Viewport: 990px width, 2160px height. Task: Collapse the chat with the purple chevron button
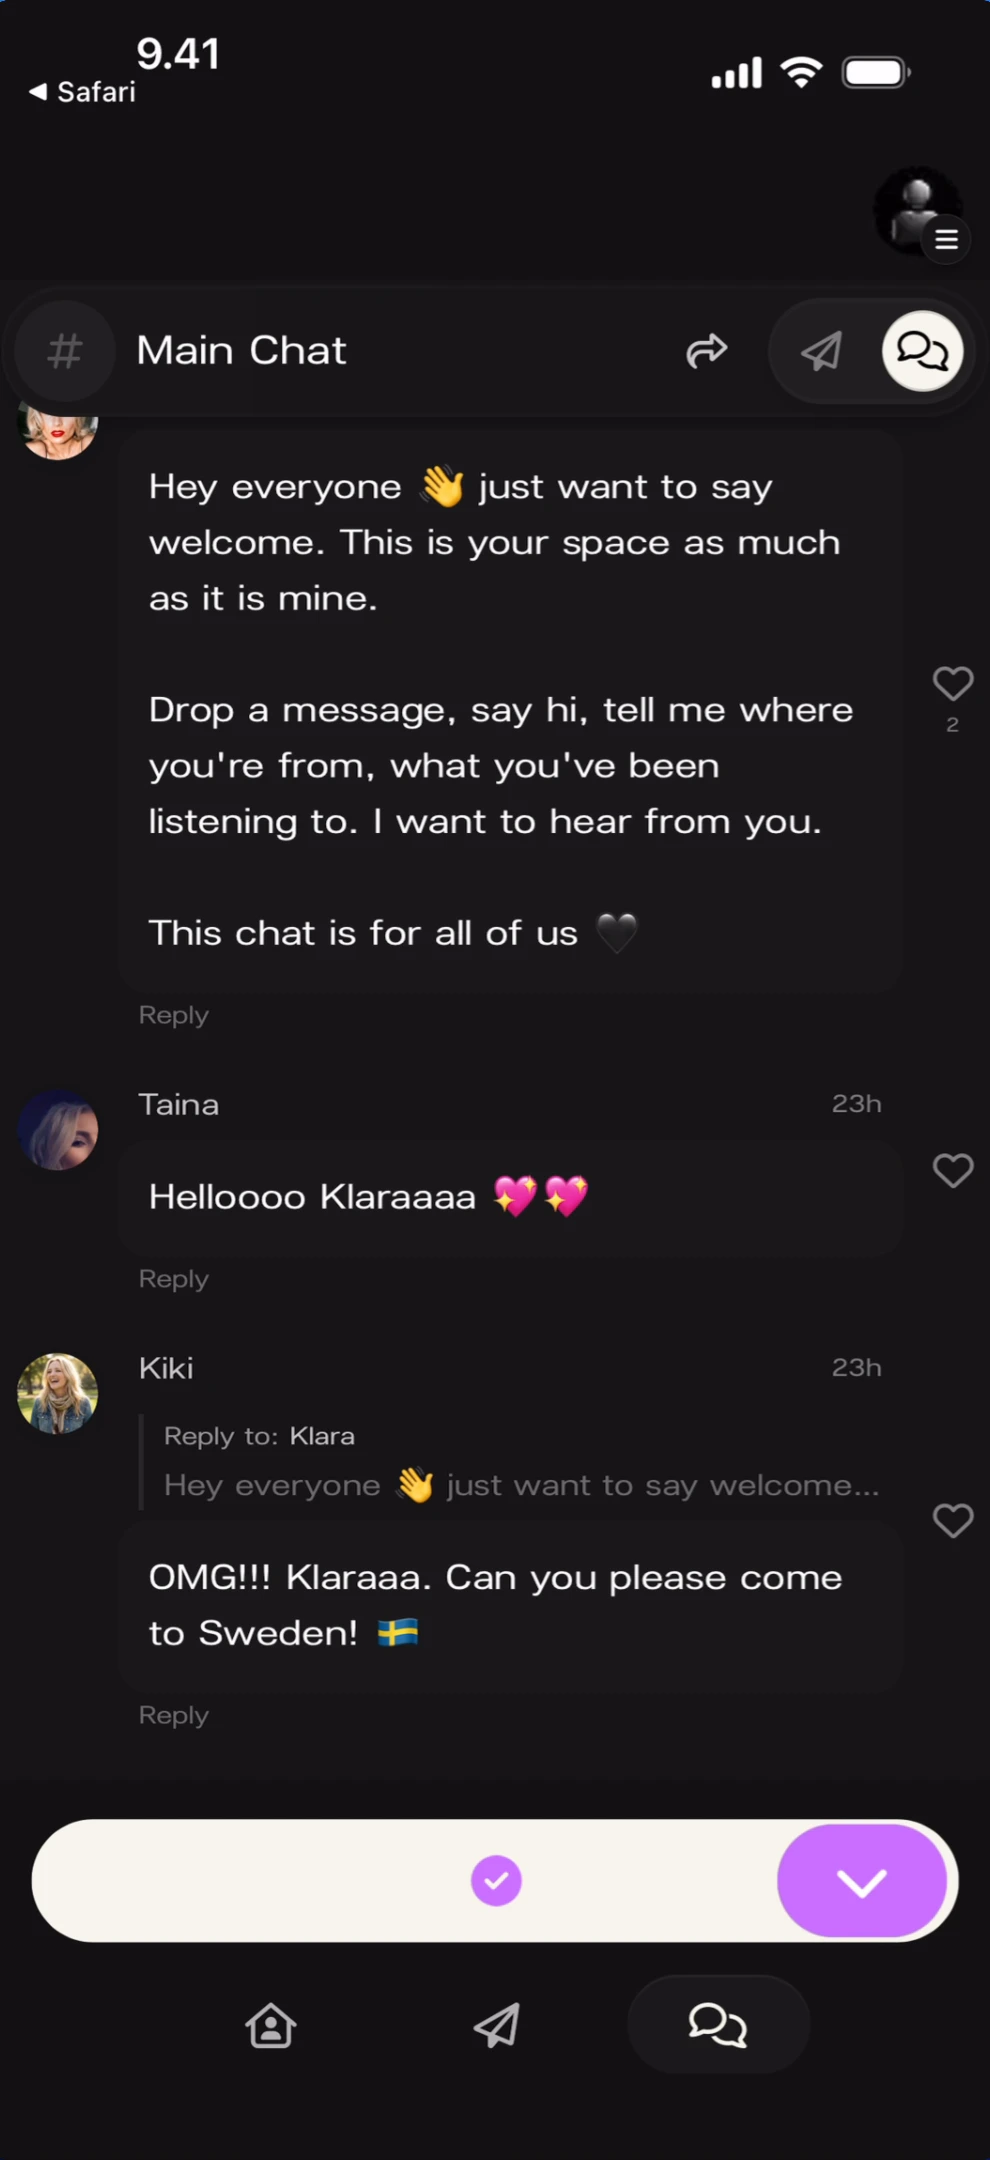pos(862,1880)
